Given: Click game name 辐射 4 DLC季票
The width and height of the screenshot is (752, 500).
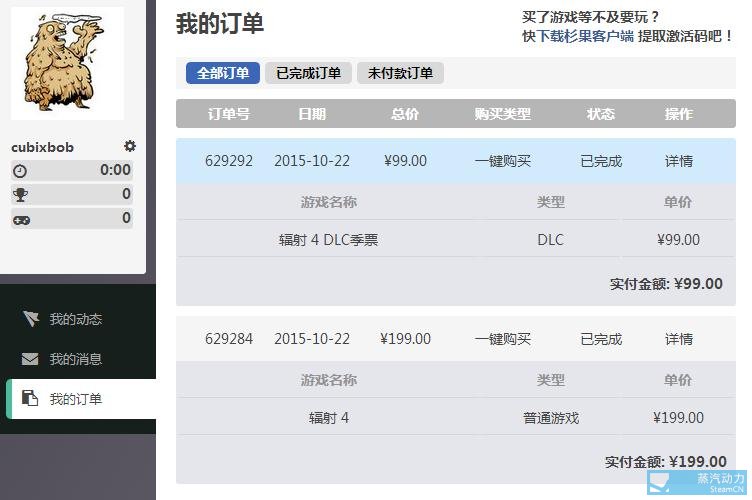Looking at the screenshot, I should coord(329,240).
